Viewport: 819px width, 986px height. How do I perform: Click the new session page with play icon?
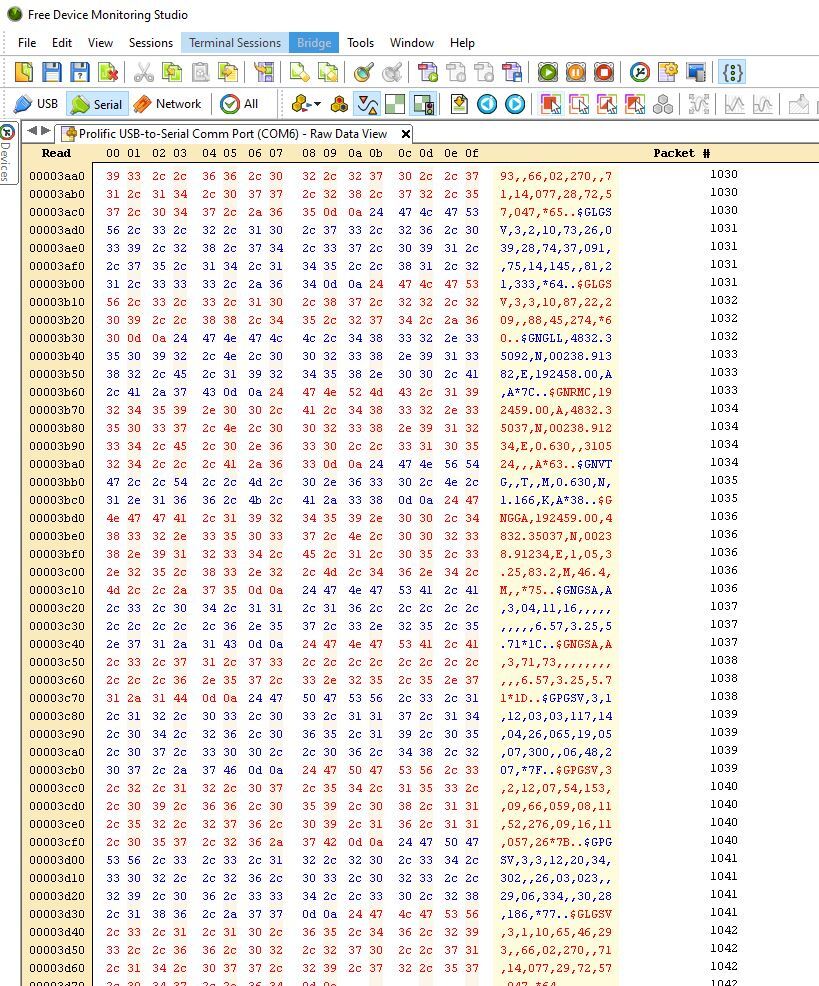point(428,72)
